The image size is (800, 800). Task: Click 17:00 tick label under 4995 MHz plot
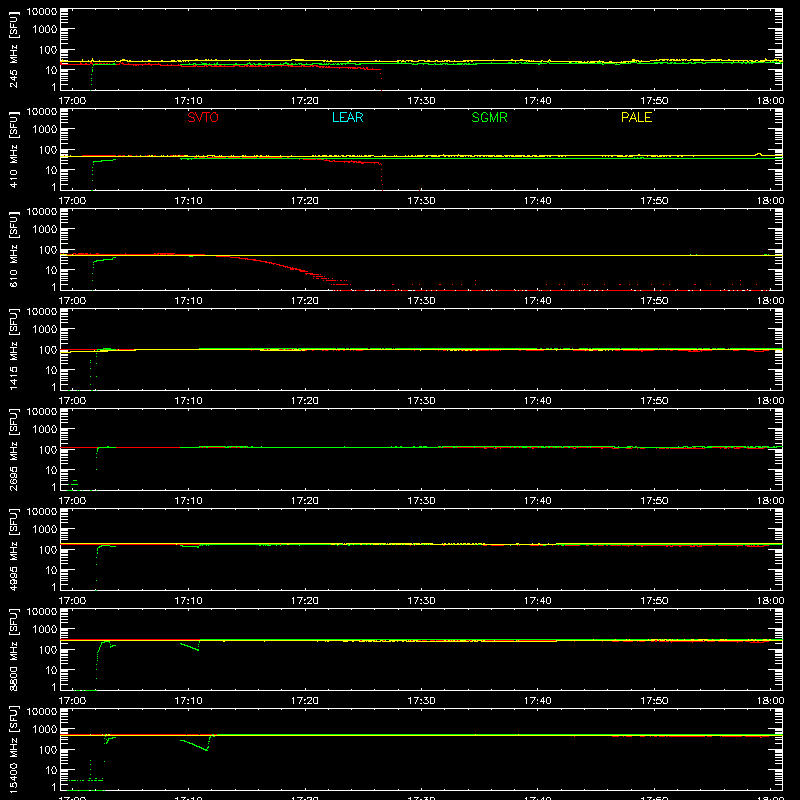[72, 601]
